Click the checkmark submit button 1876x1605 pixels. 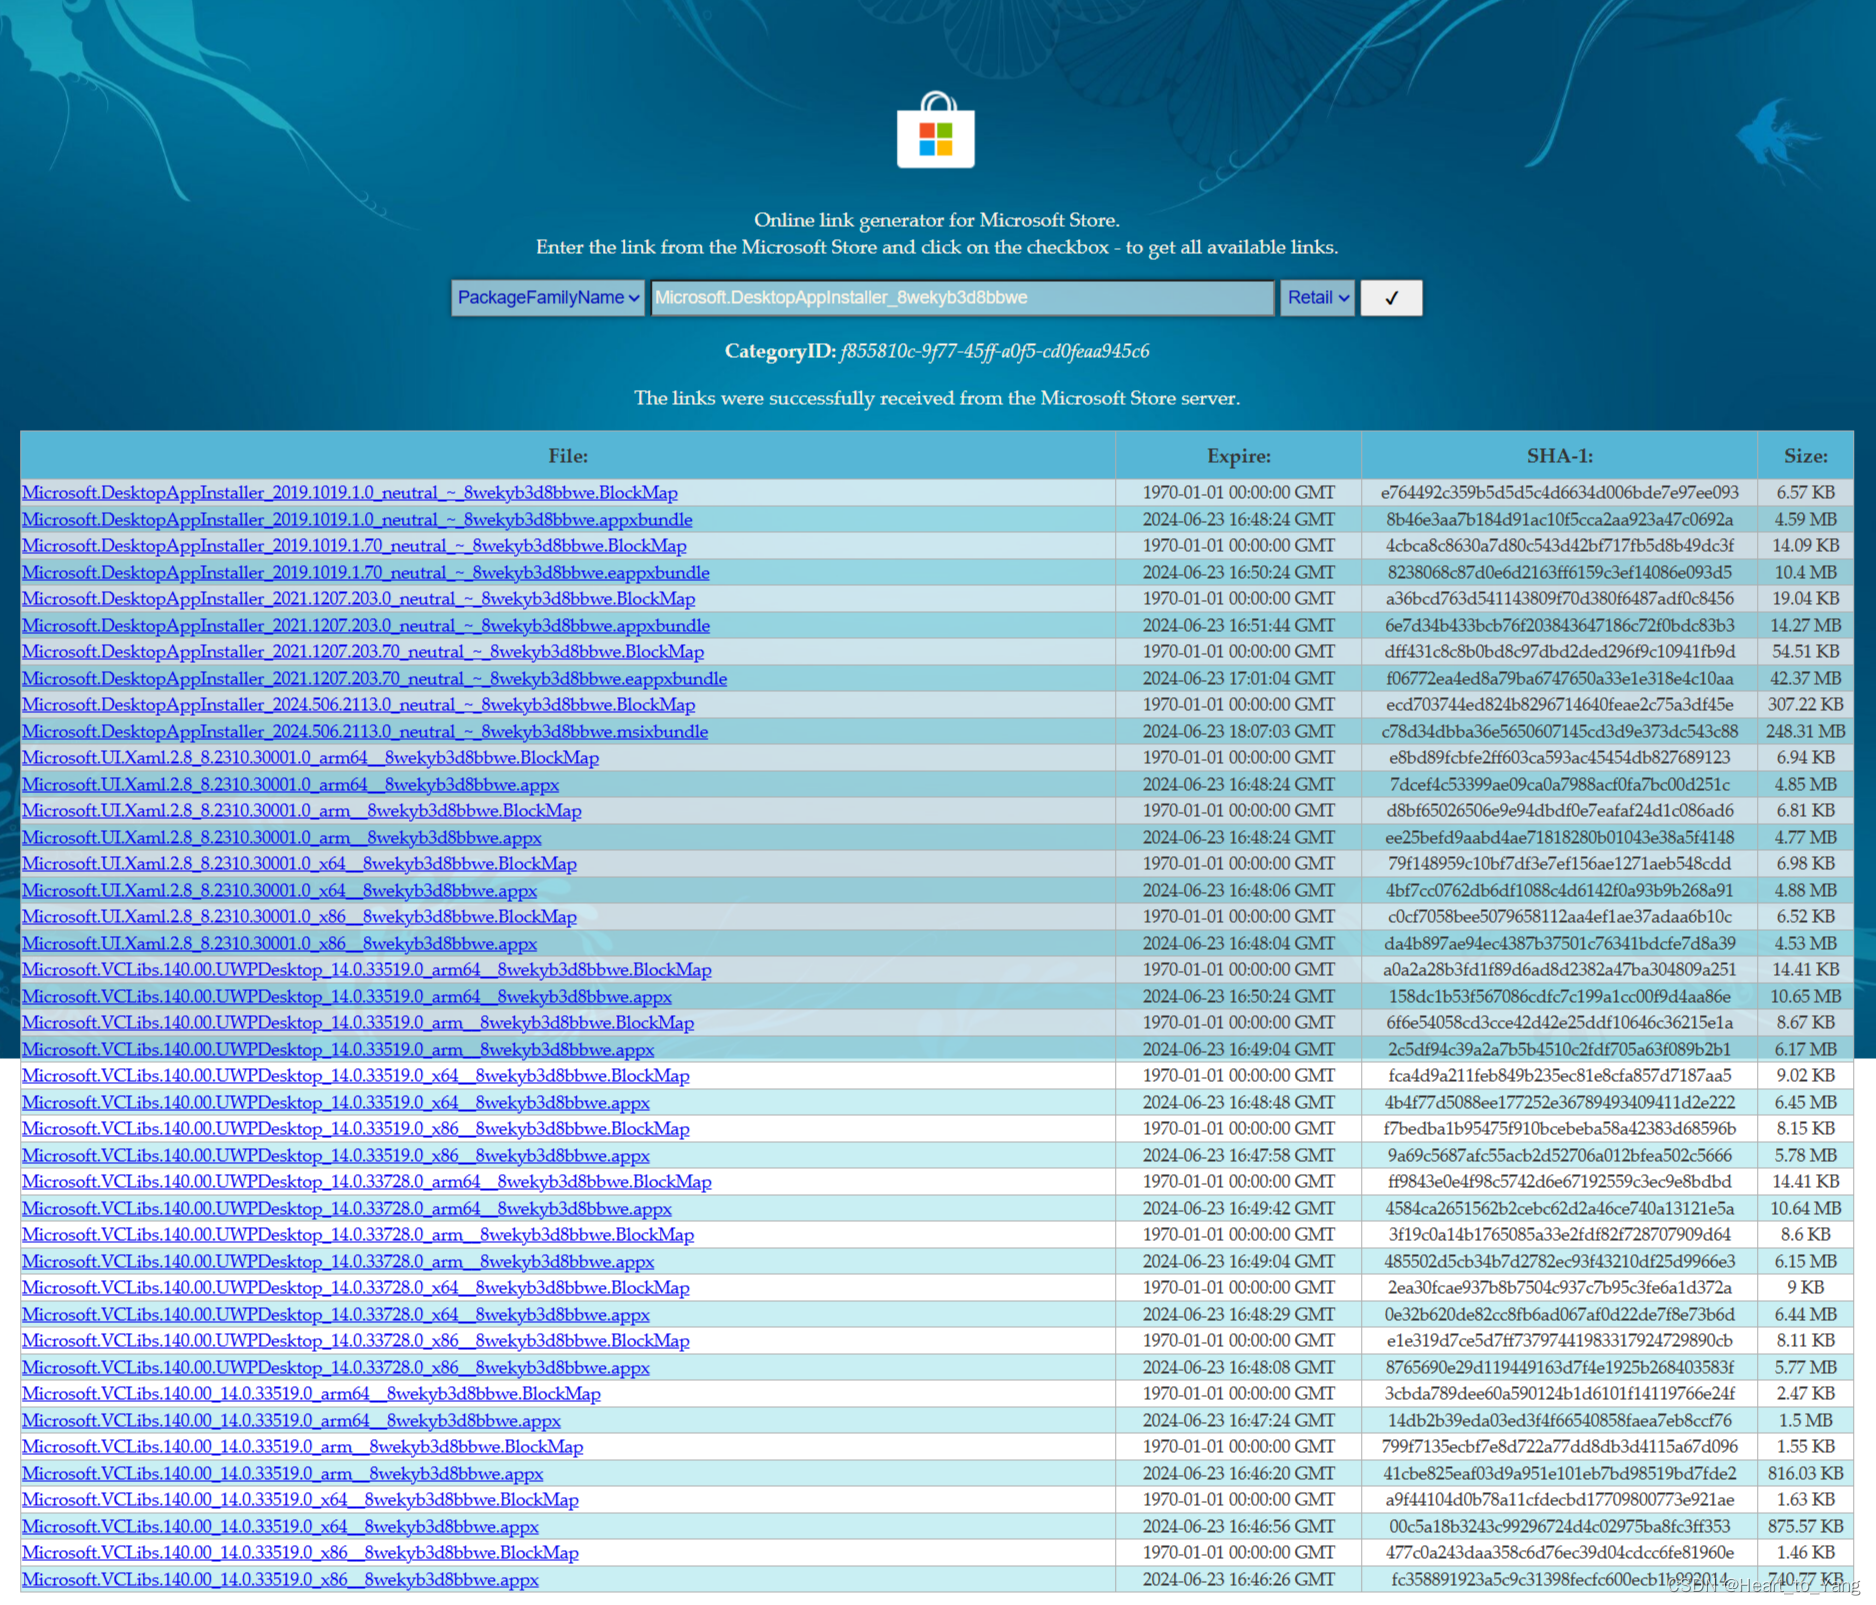click(1391, 298)
